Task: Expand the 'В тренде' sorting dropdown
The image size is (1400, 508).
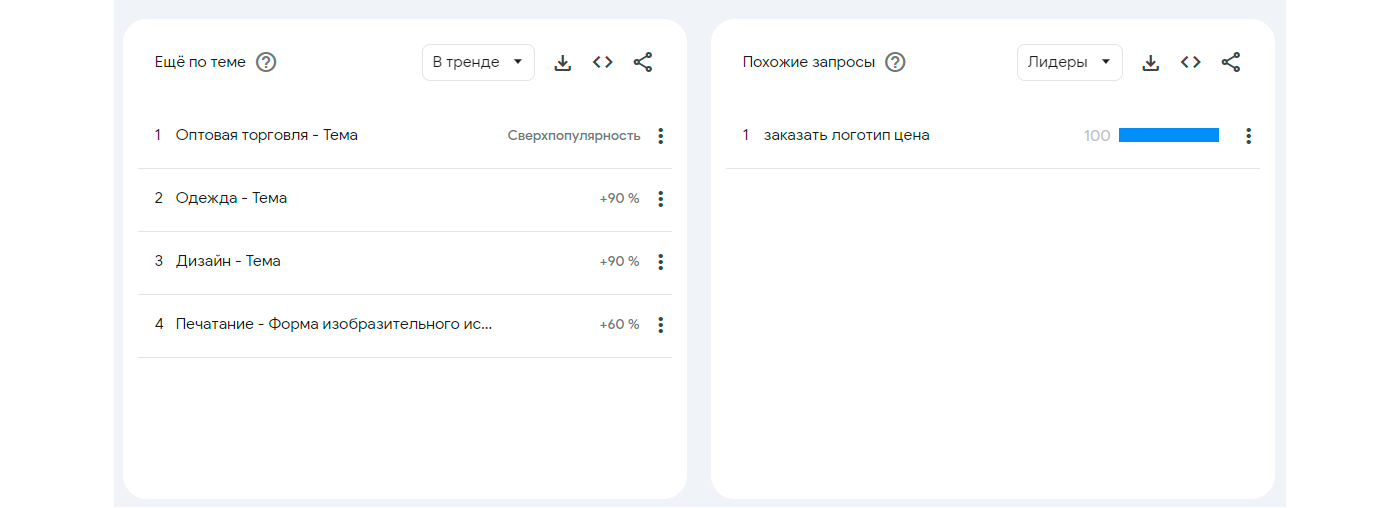Action: click(478, 62)
